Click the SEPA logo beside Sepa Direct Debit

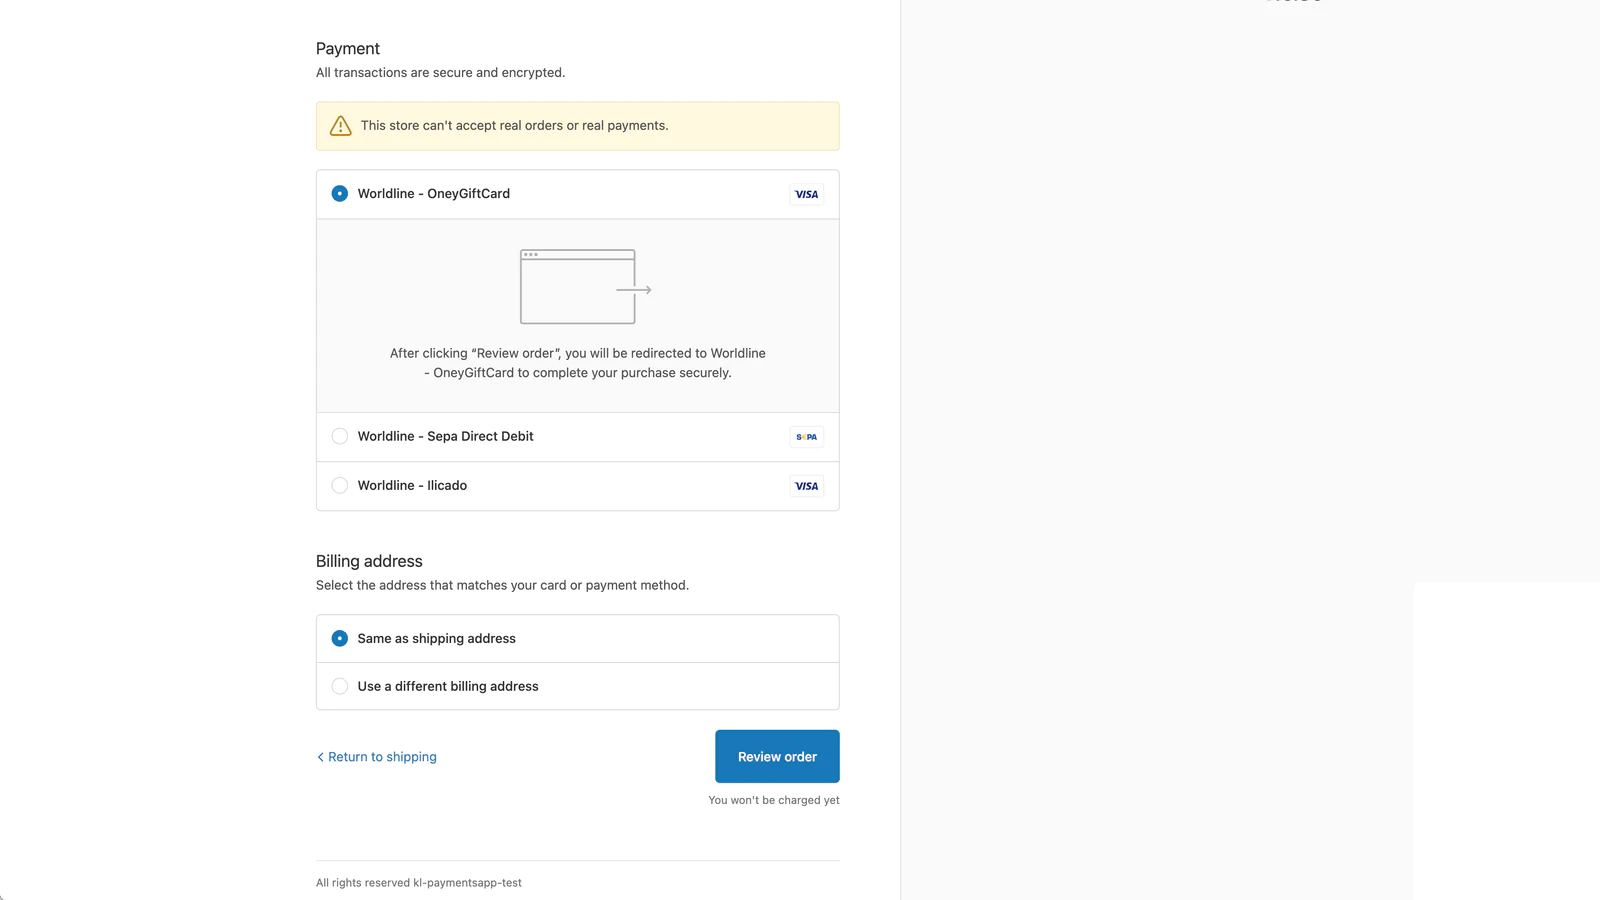[x=806, y=437]
